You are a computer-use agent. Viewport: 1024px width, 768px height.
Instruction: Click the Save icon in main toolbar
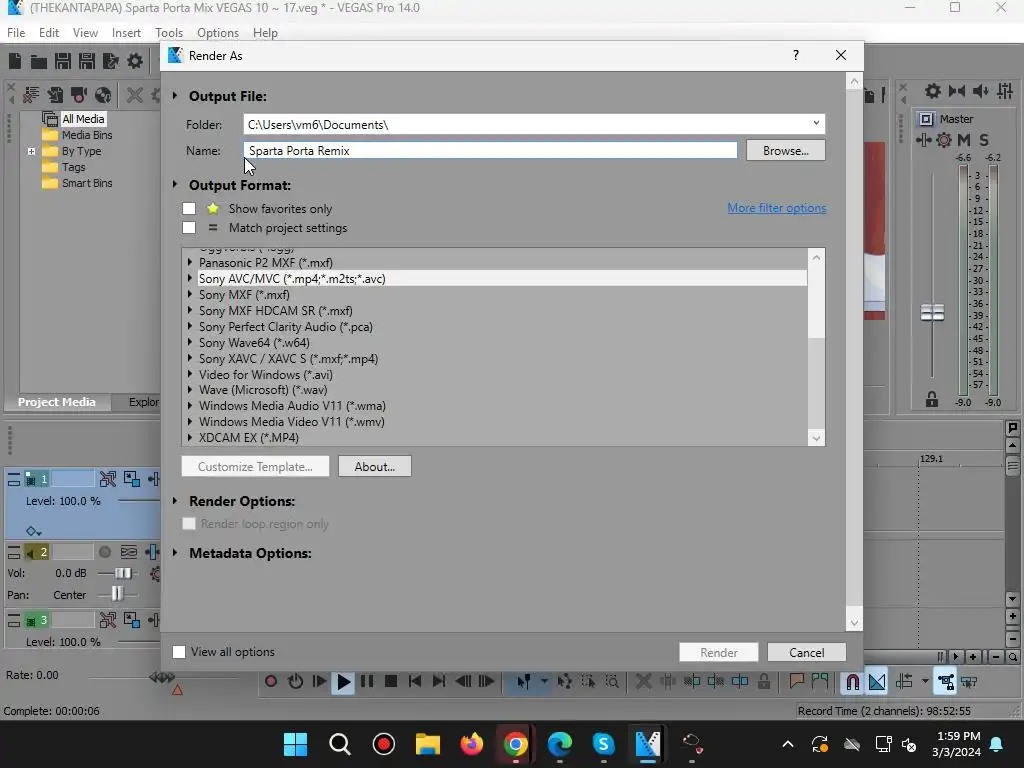tap(63, 61)
